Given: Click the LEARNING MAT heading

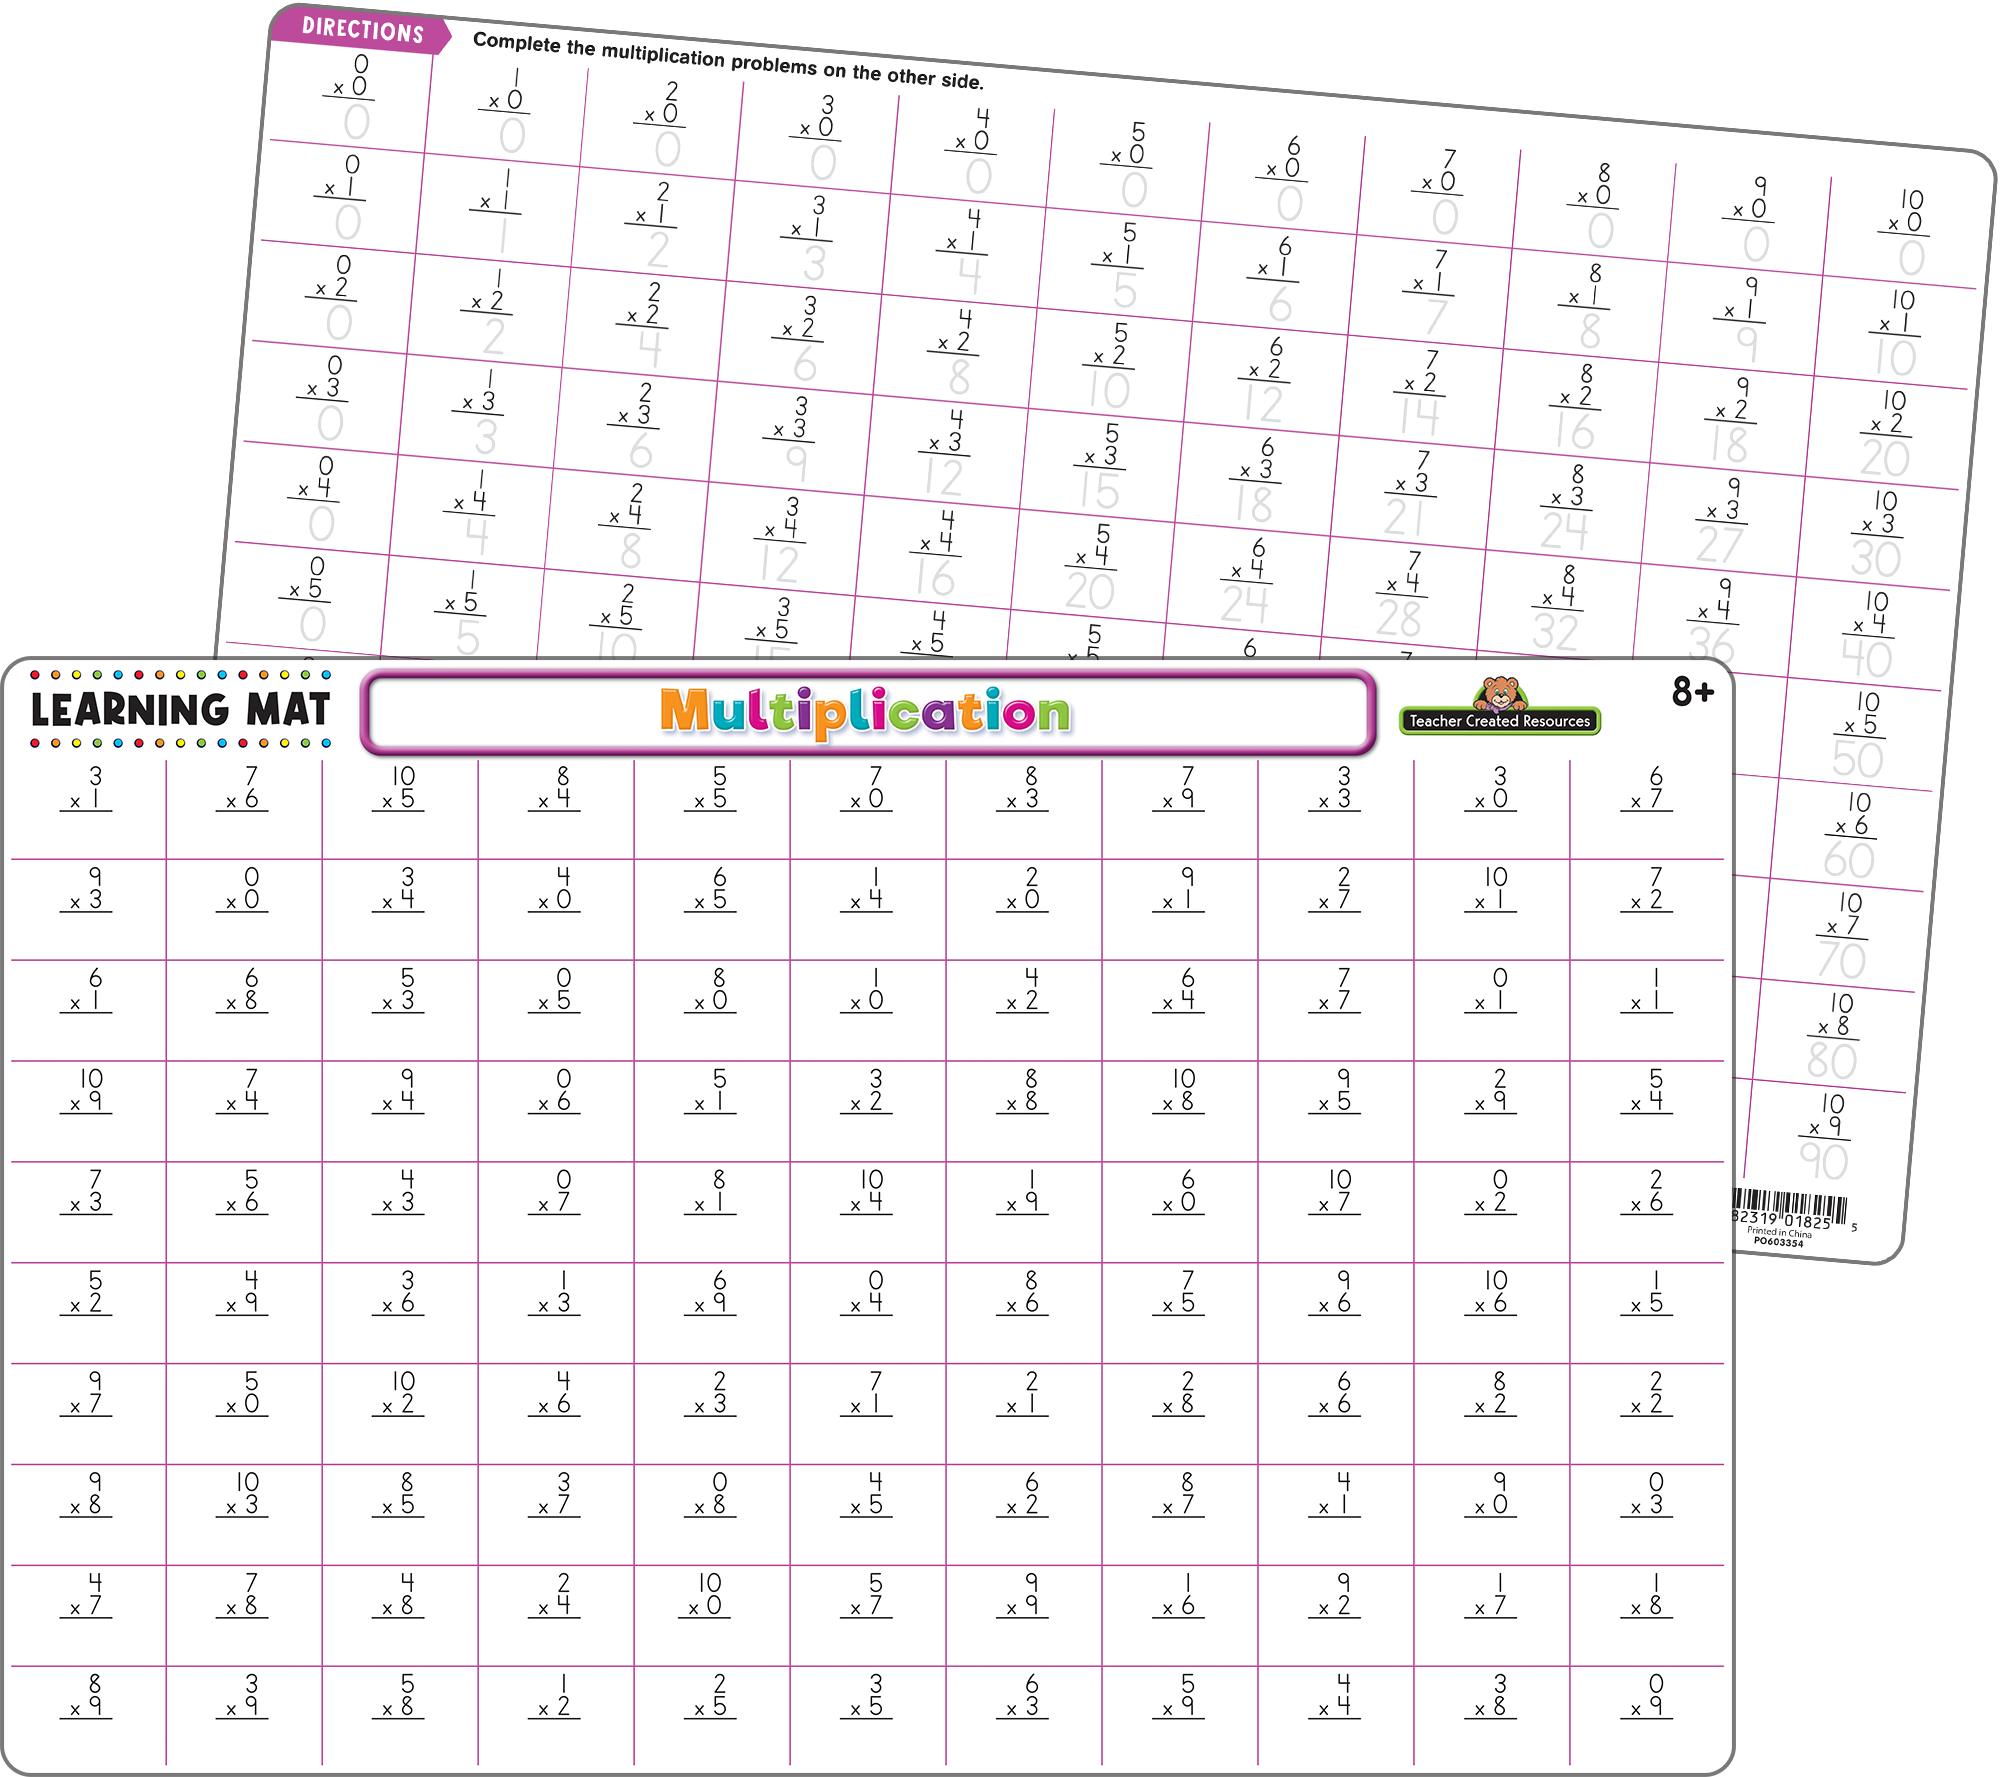Looking at the screenshot, I should (180, 710).
